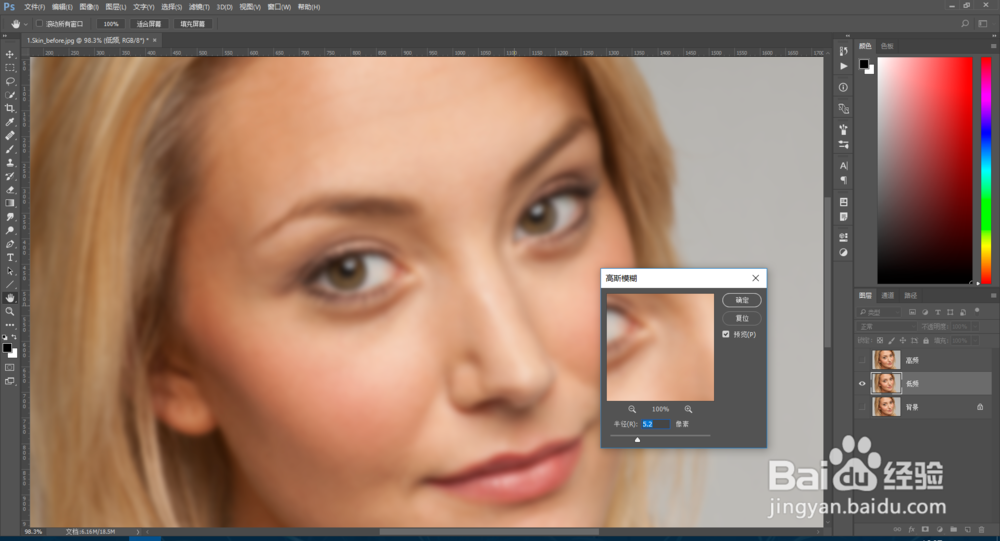Click the 适合屏幕 button

coord(149,24)
